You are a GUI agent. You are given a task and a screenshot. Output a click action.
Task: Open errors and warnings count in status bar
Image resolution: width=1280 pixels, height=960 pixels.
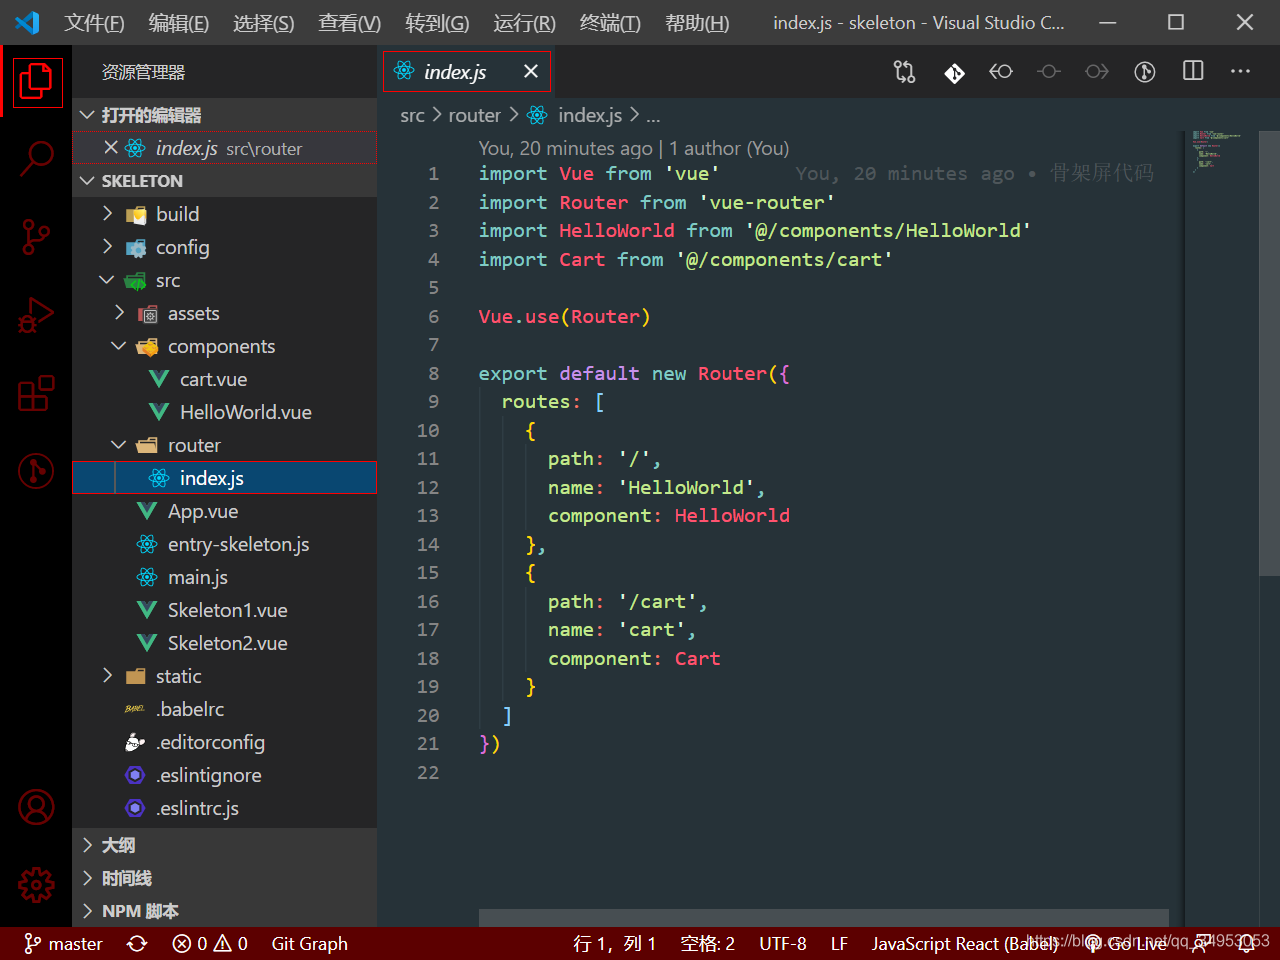(x=210, y=944)
